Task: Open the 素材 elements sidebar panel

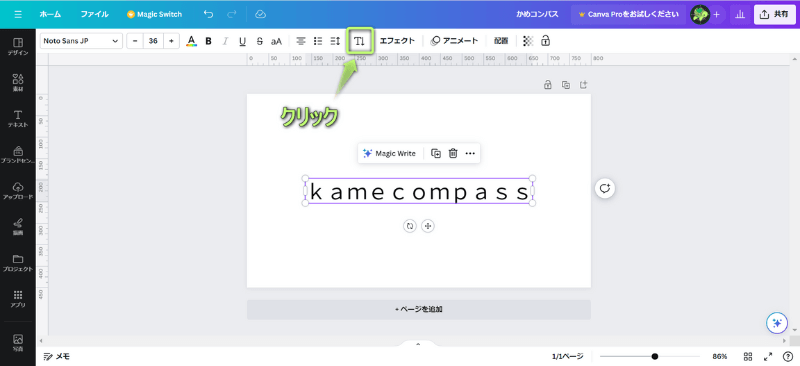Action: (x=18, y=82)
